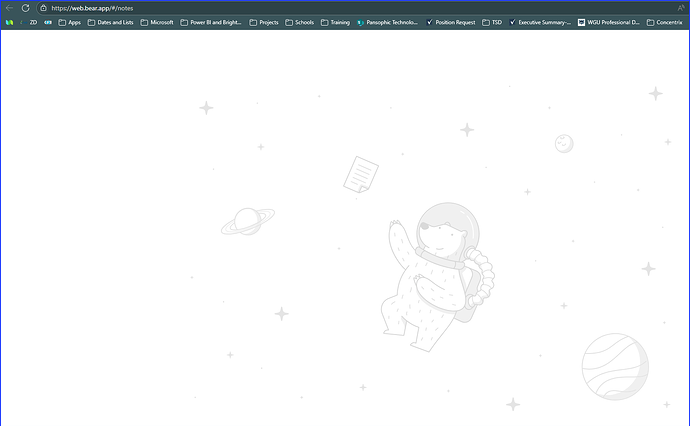Open the blue bookmark icon after ZD

pyautogui.click(x=48, y=22)
